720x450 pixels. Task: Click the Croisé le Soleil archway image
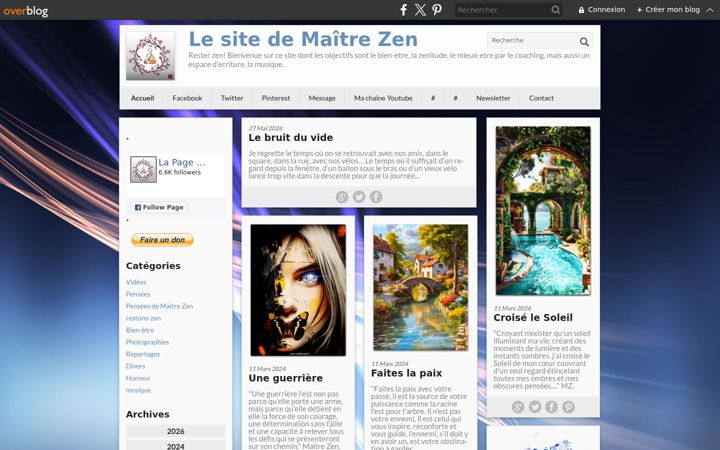pyautogui.click(x=543, y=211)
